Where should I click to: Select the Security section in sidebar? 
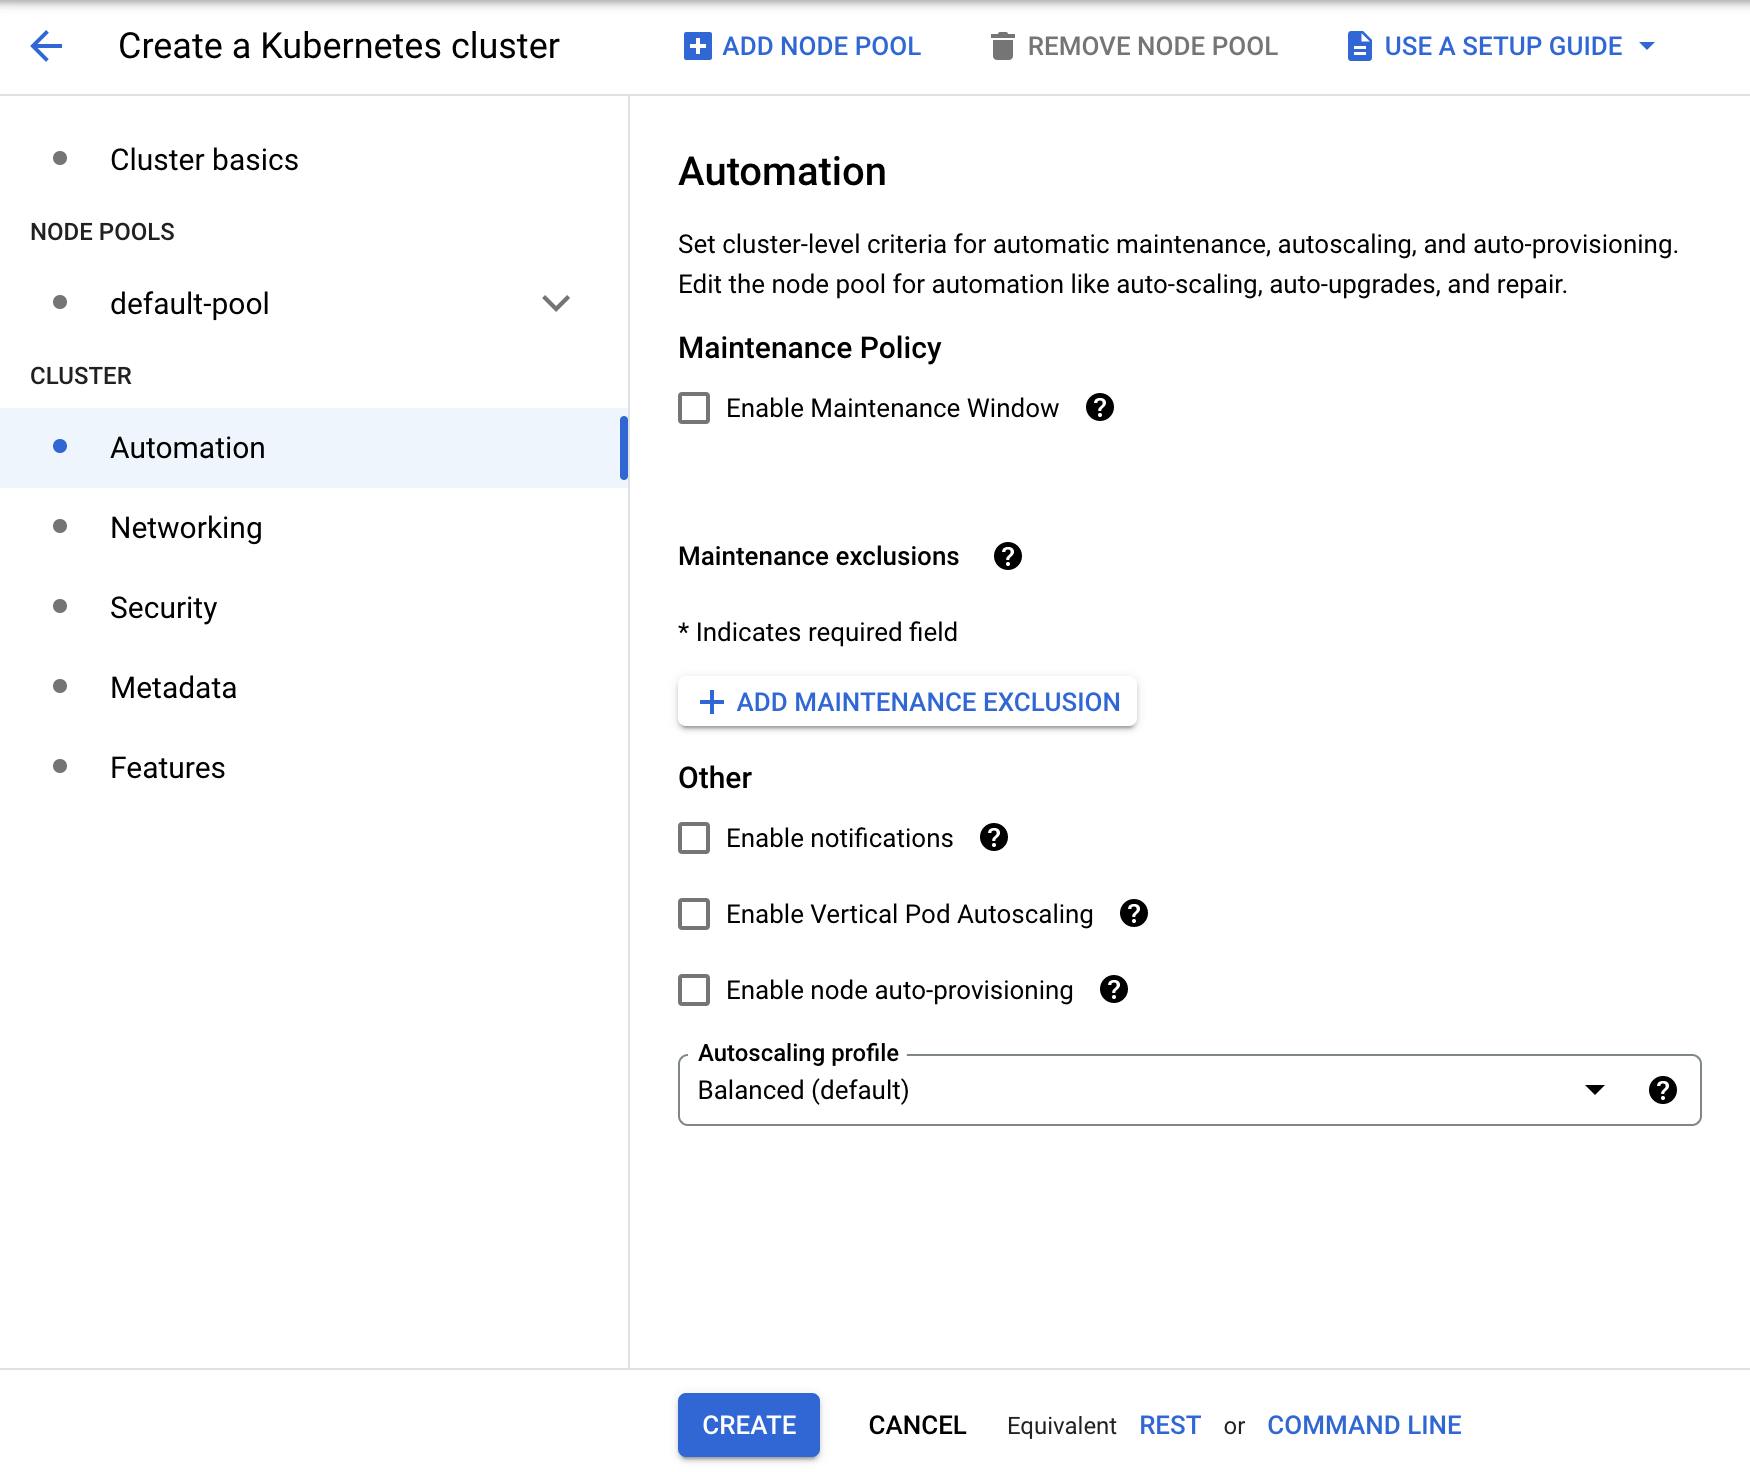(163, 607)
